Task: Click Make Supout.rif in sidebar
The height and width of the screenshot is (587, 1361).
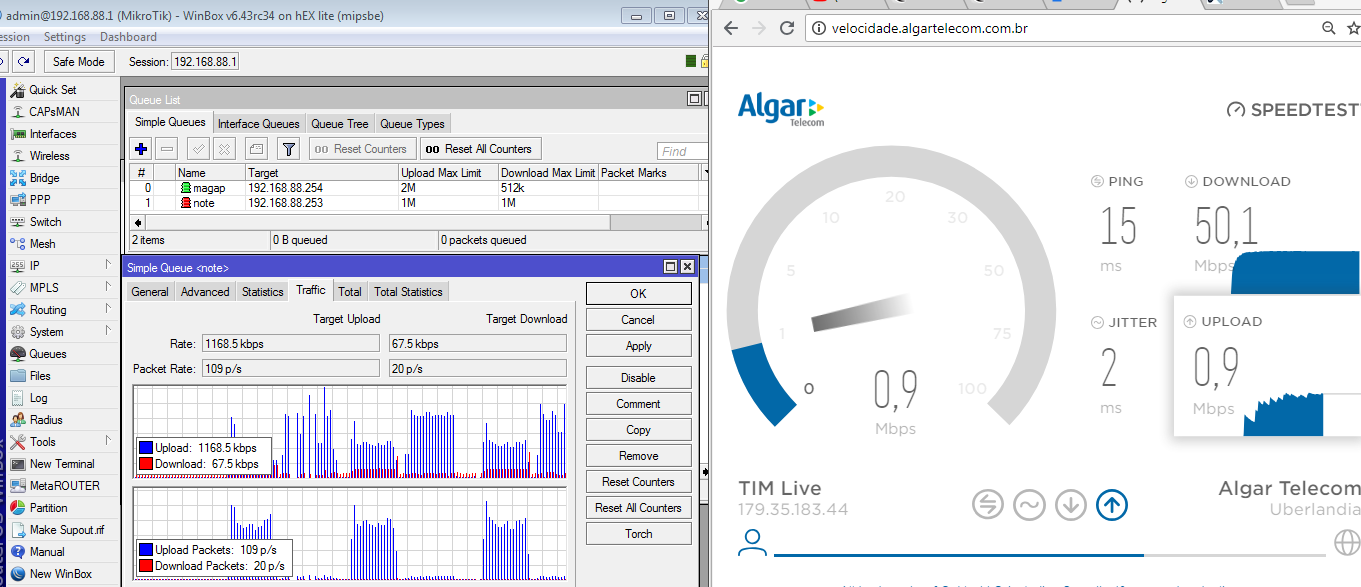Action: pos(67,530)
